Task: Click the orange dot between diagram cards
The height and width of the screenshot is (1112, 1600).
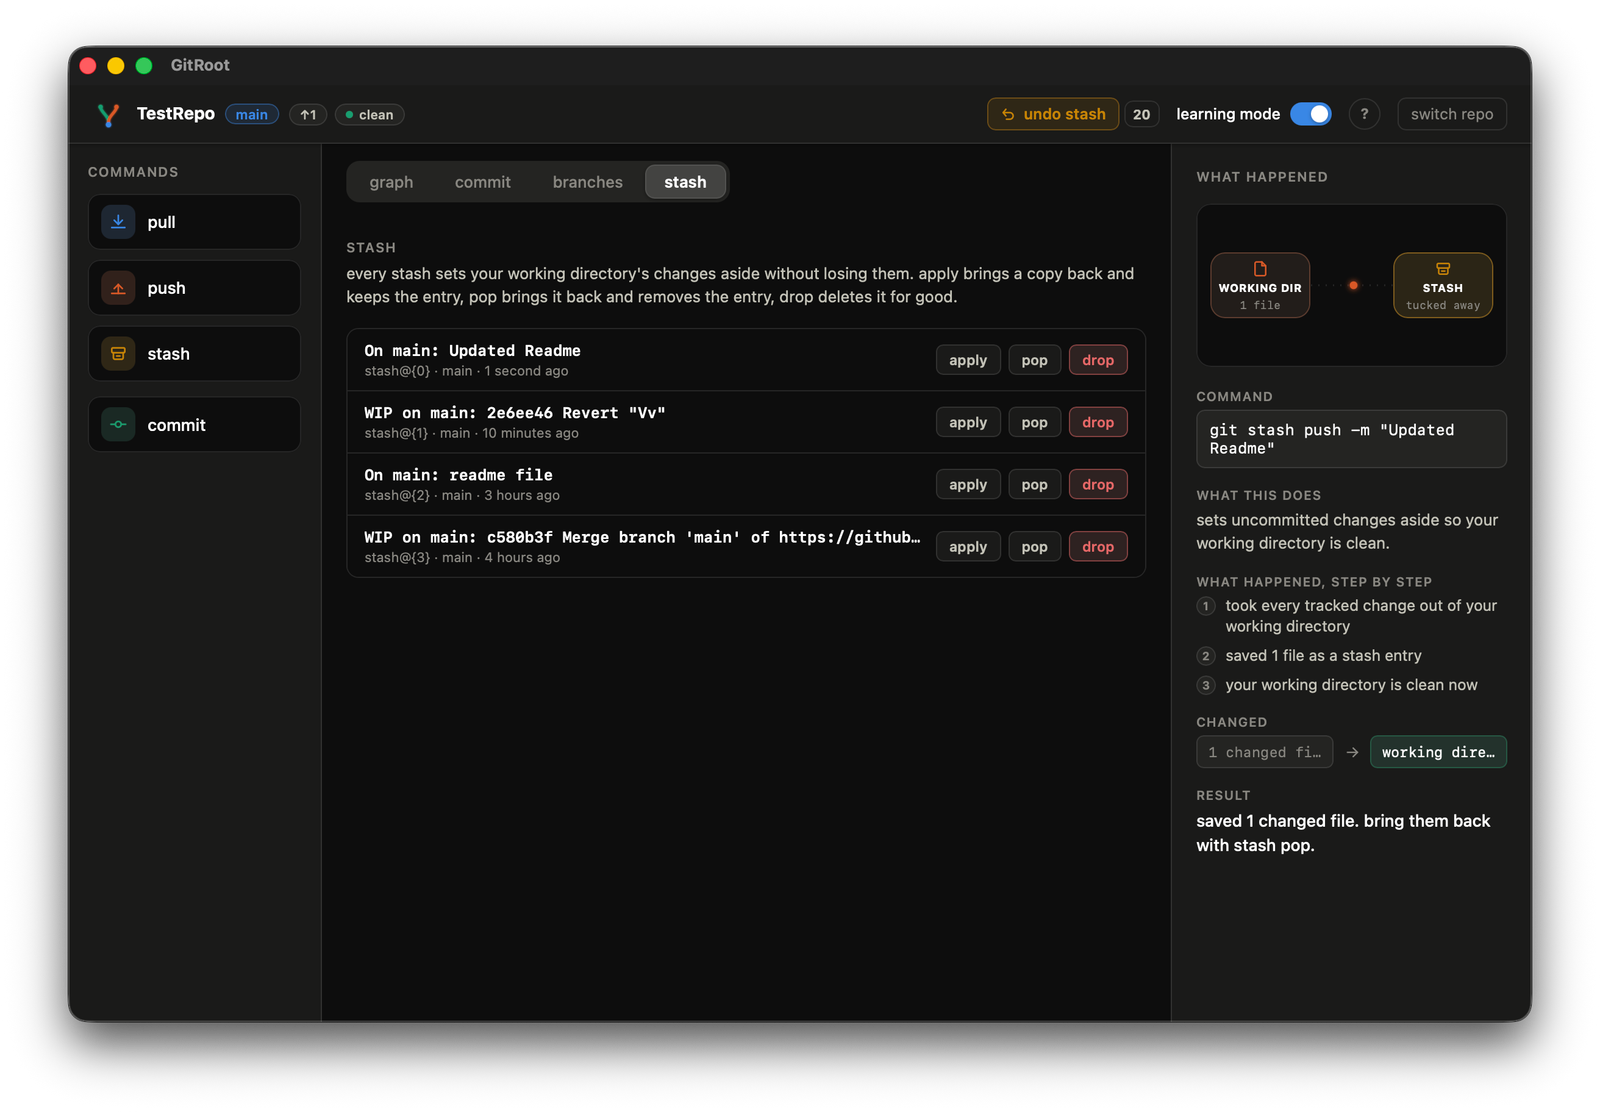Action: point(1353,285)
